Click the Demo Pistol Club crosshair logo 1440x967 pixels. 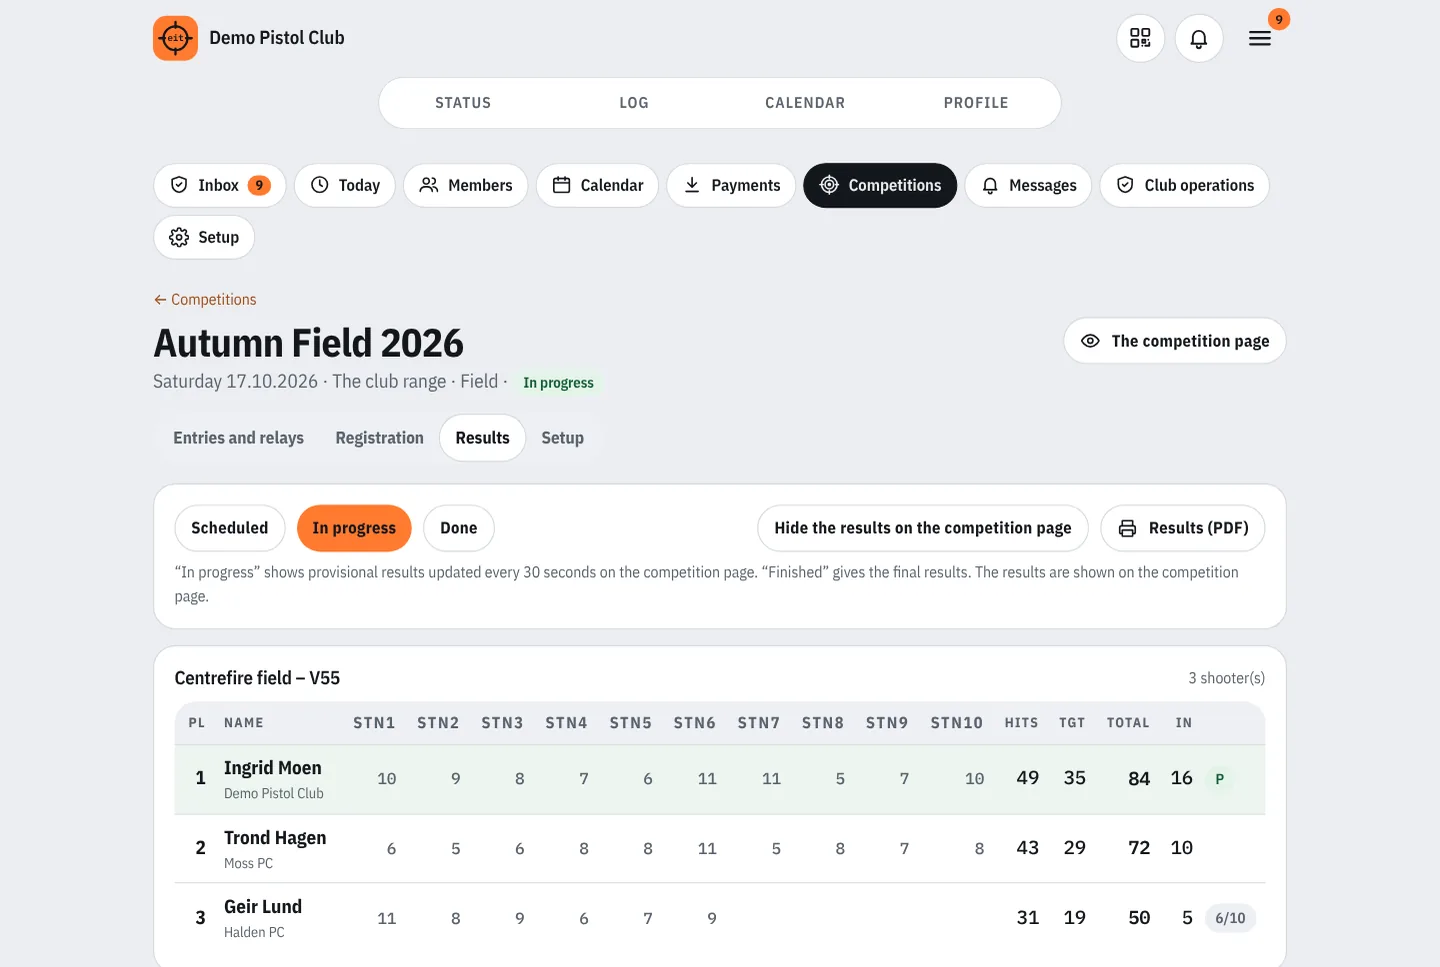tap(175, 38)
